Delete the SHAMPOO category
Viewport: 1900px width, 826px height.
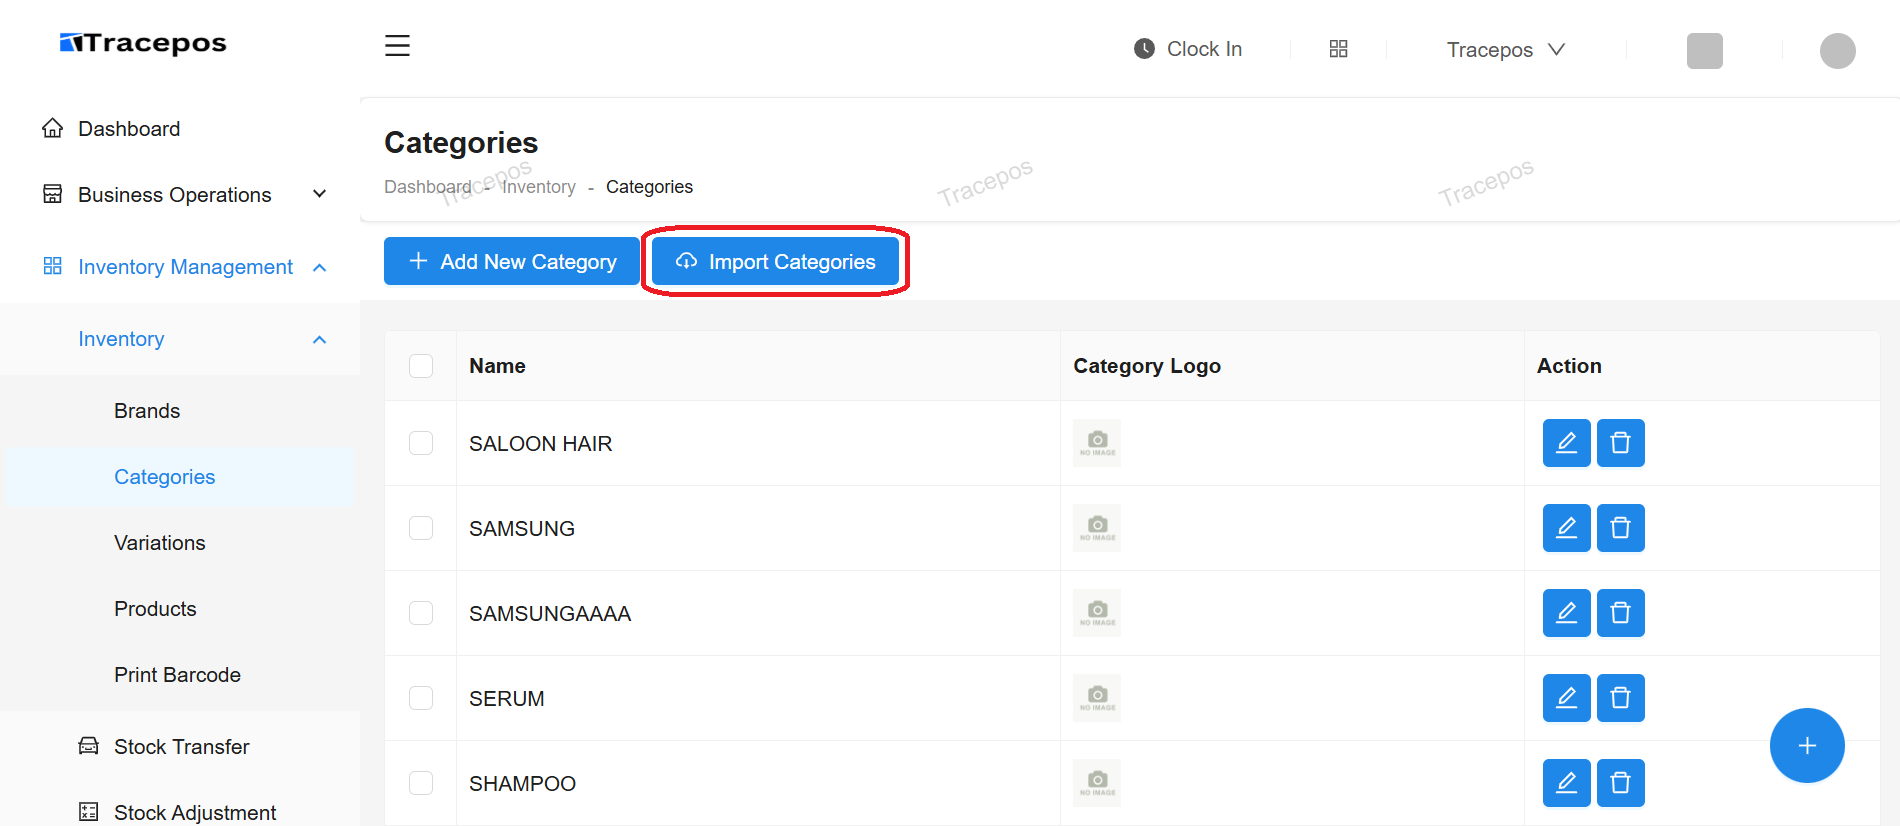click(x=1620, y=783)
